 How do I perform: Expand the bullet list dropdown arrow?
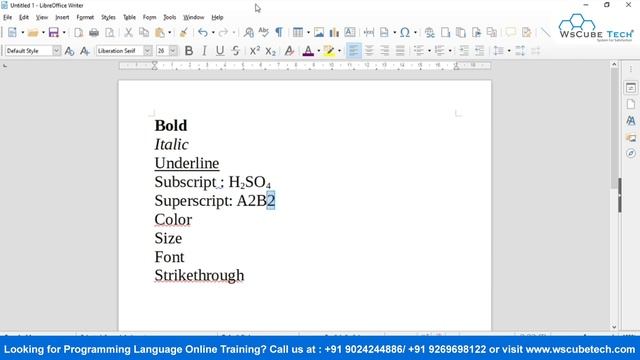click(429, 51)
